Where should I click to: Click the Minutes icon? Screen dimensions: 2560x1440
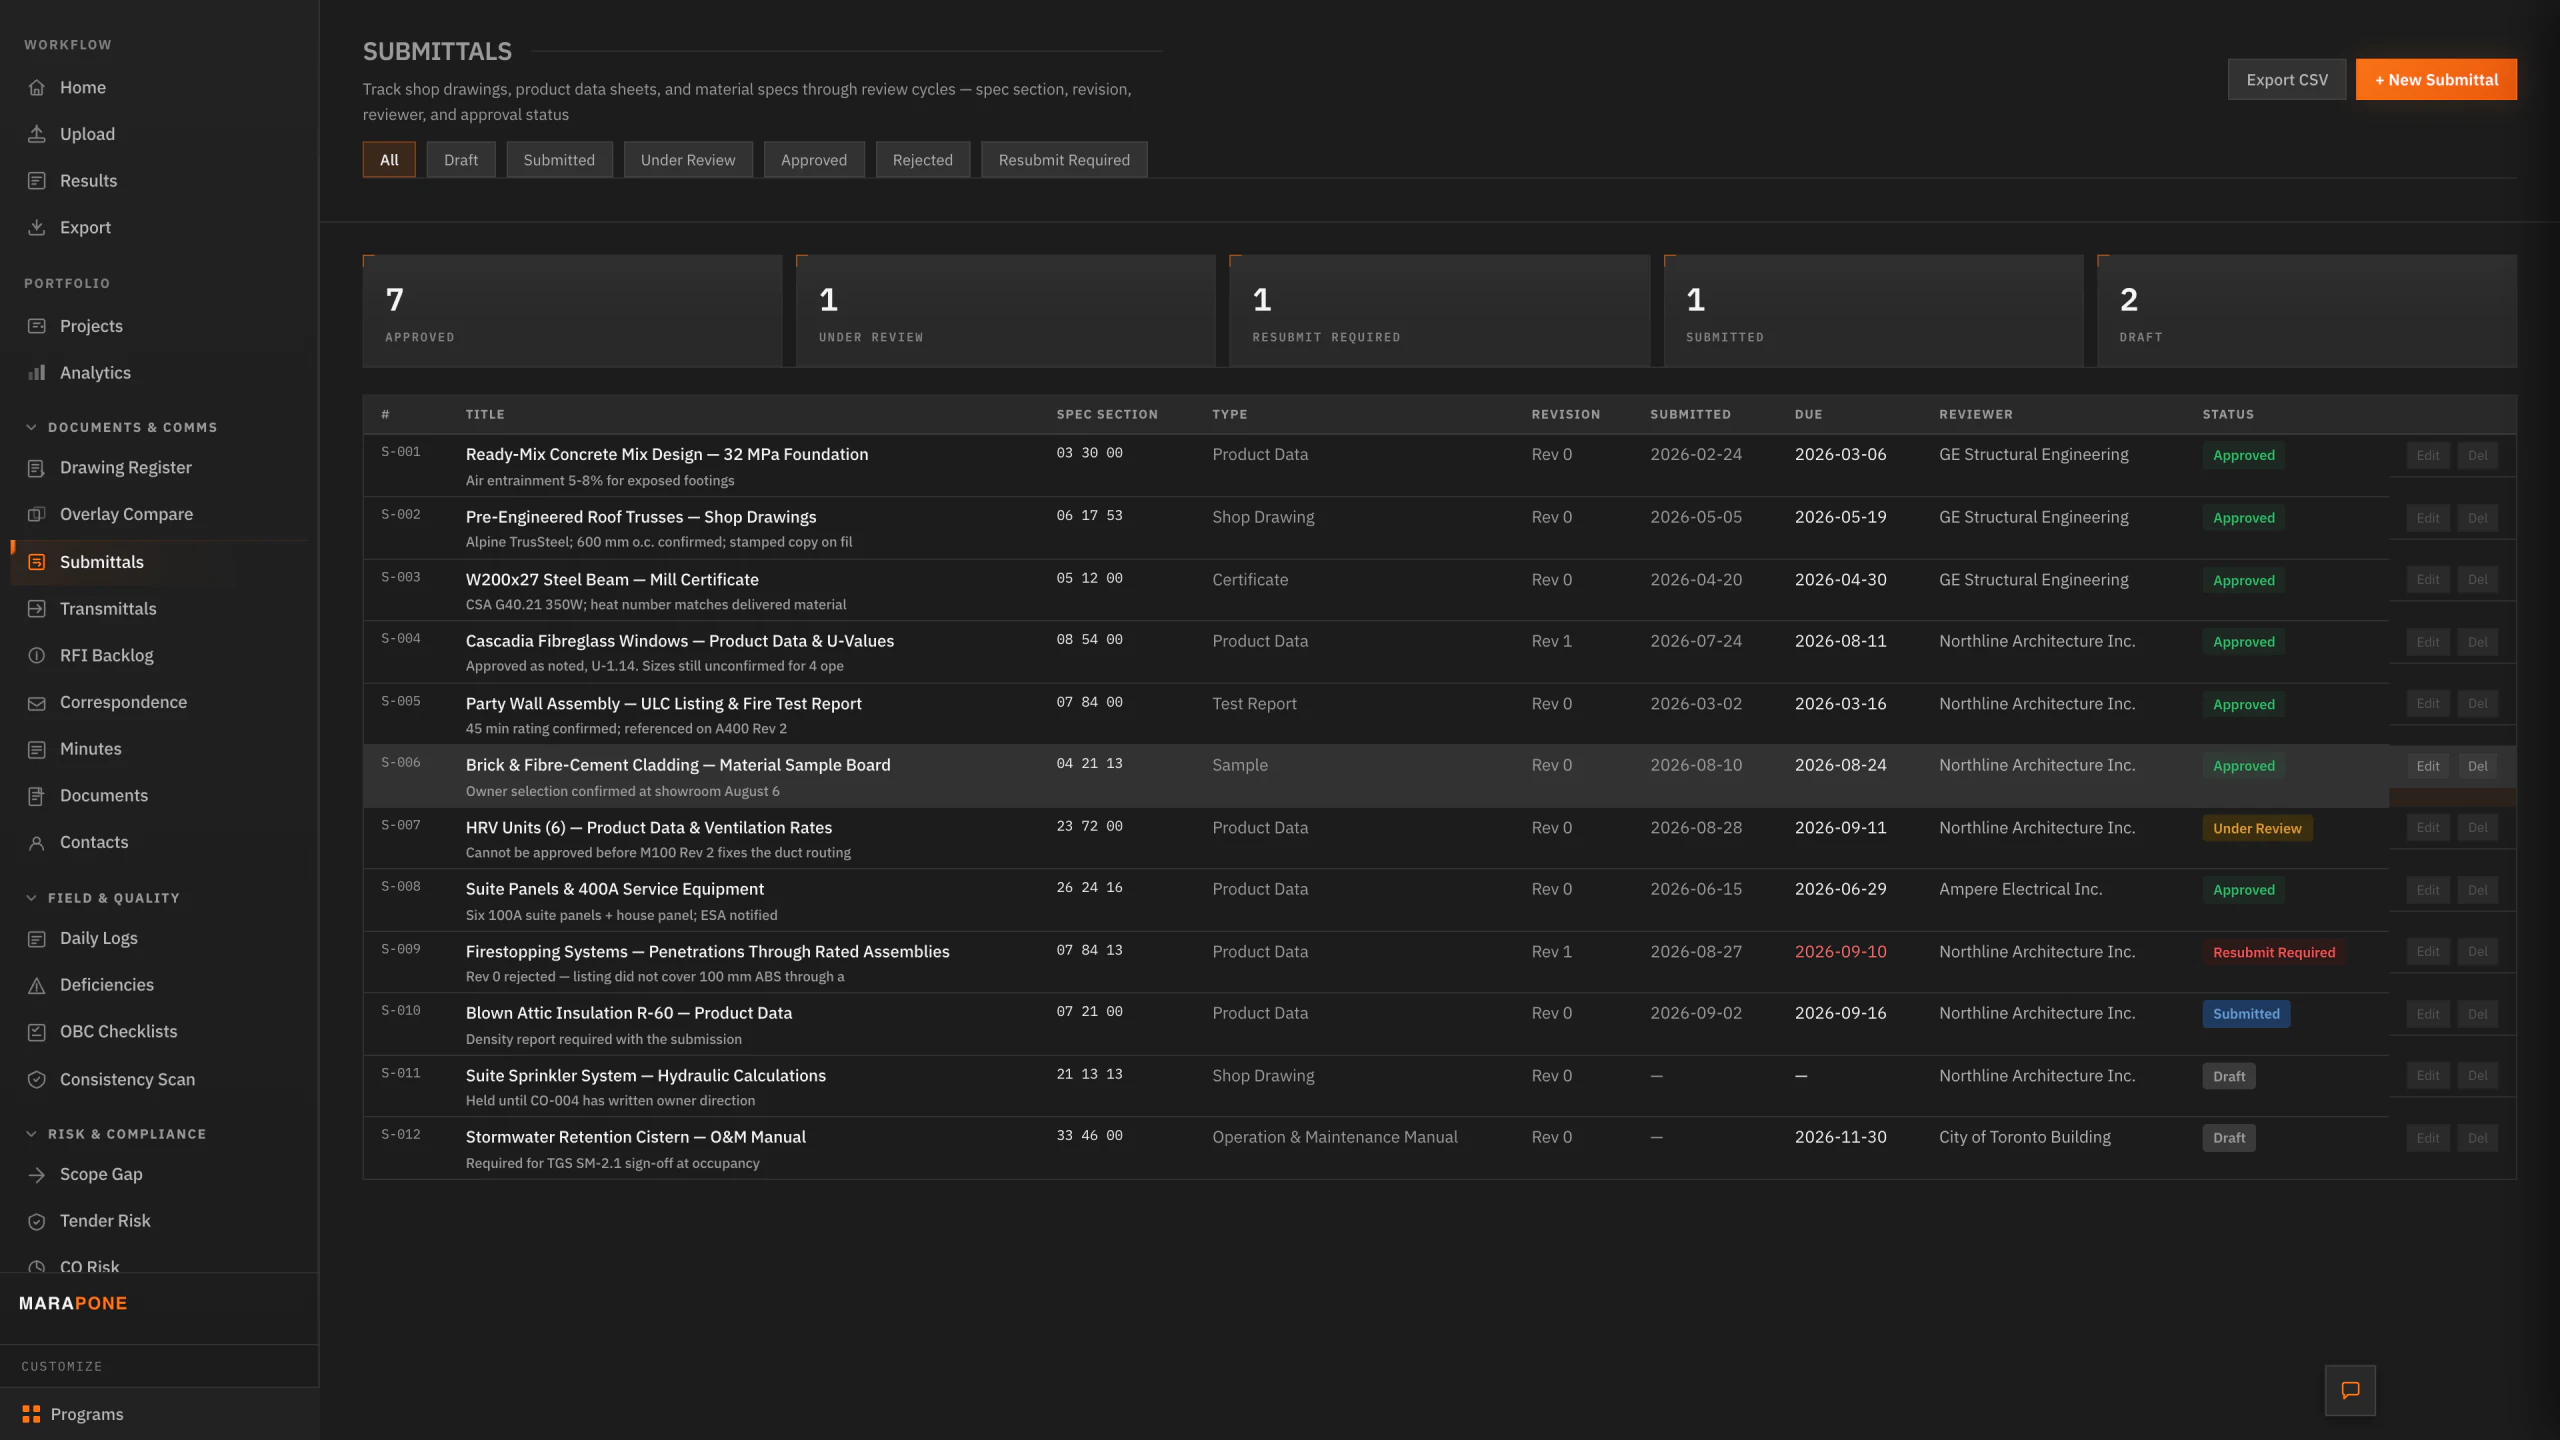pyautogui.click(x=37, y=749)
